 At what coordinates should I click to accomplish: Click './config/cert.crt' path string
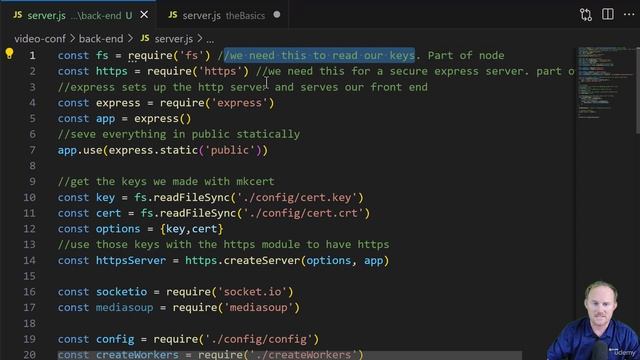303,213
